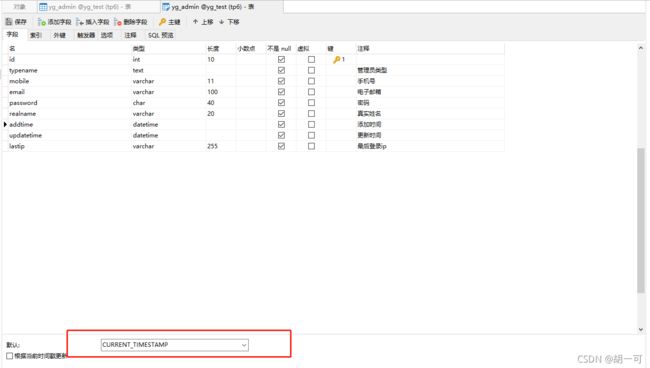Click design icon of active yg_admin tab
Image resolution: width=650 pixels, height=368 pixels.
point(166,7)
